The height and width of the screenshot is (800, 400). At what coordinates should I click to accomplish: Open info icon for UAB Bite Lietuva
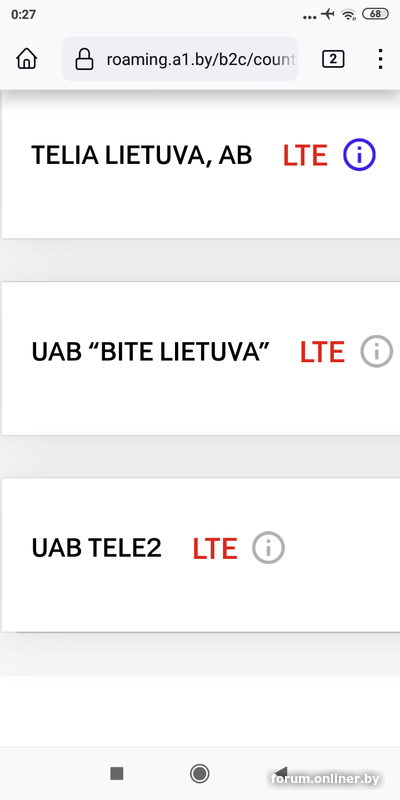377,351
